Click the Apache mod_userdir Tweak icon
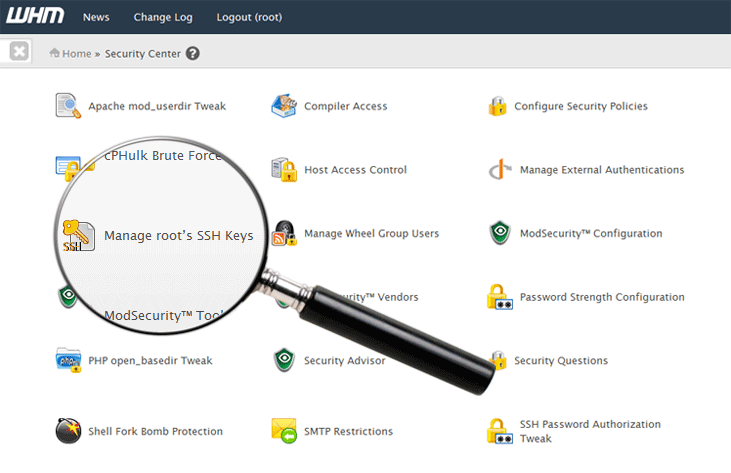 pyautogui.click(x=68, y=105)
